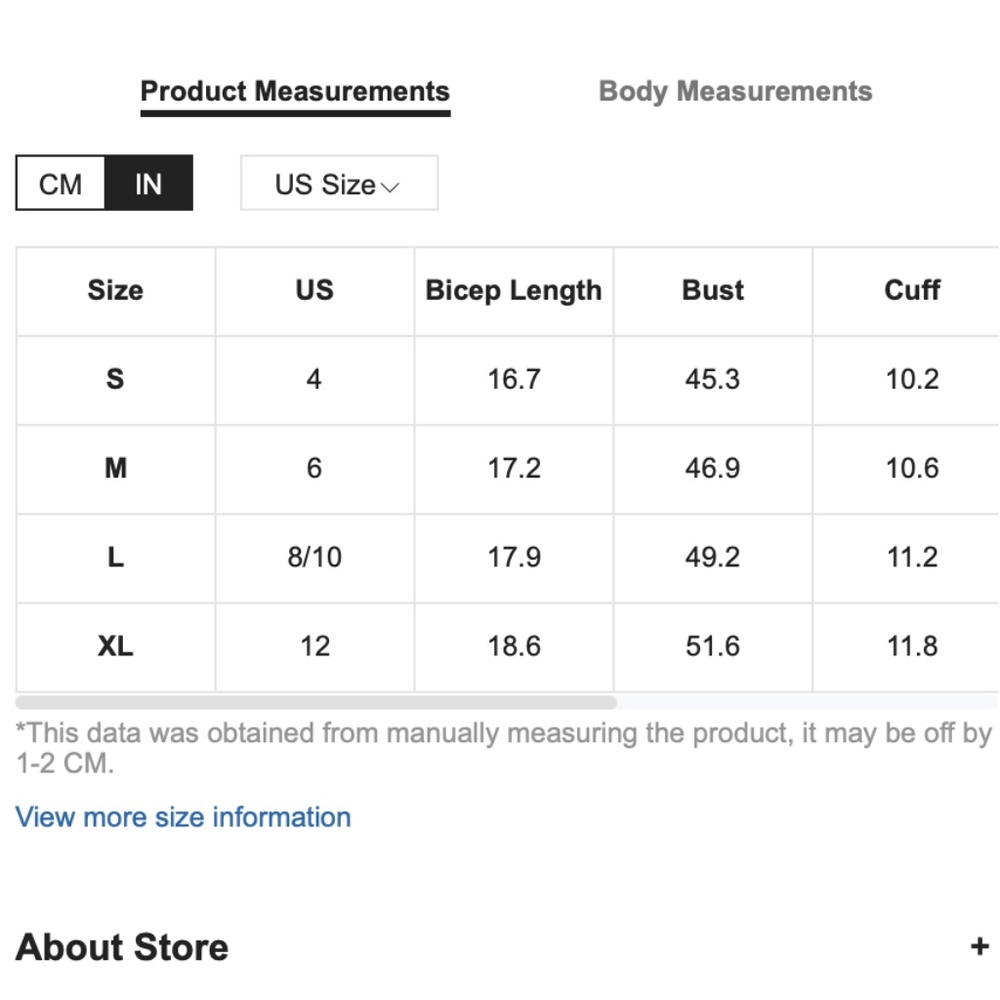This screenshot has width=1000, height=1000.
Task: Switch to Product Measurements tab
Action: pyautogui.click(x=295, y=92)
